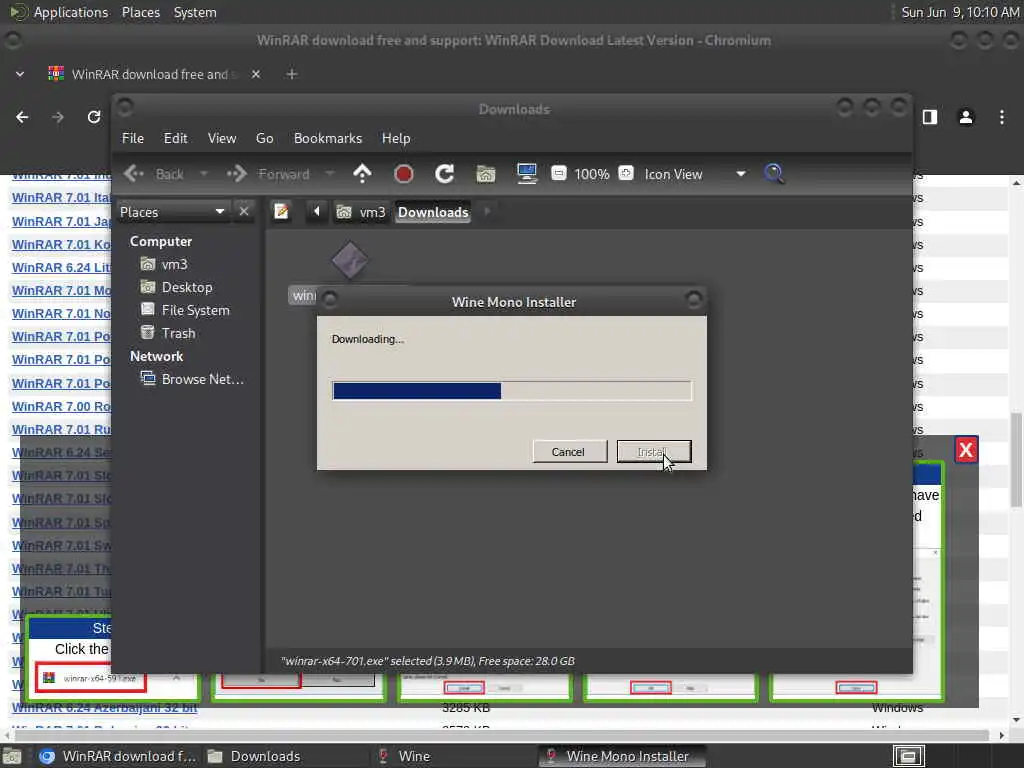Go up to parent folder icon
1024x768 pixels.
[362, 174]
